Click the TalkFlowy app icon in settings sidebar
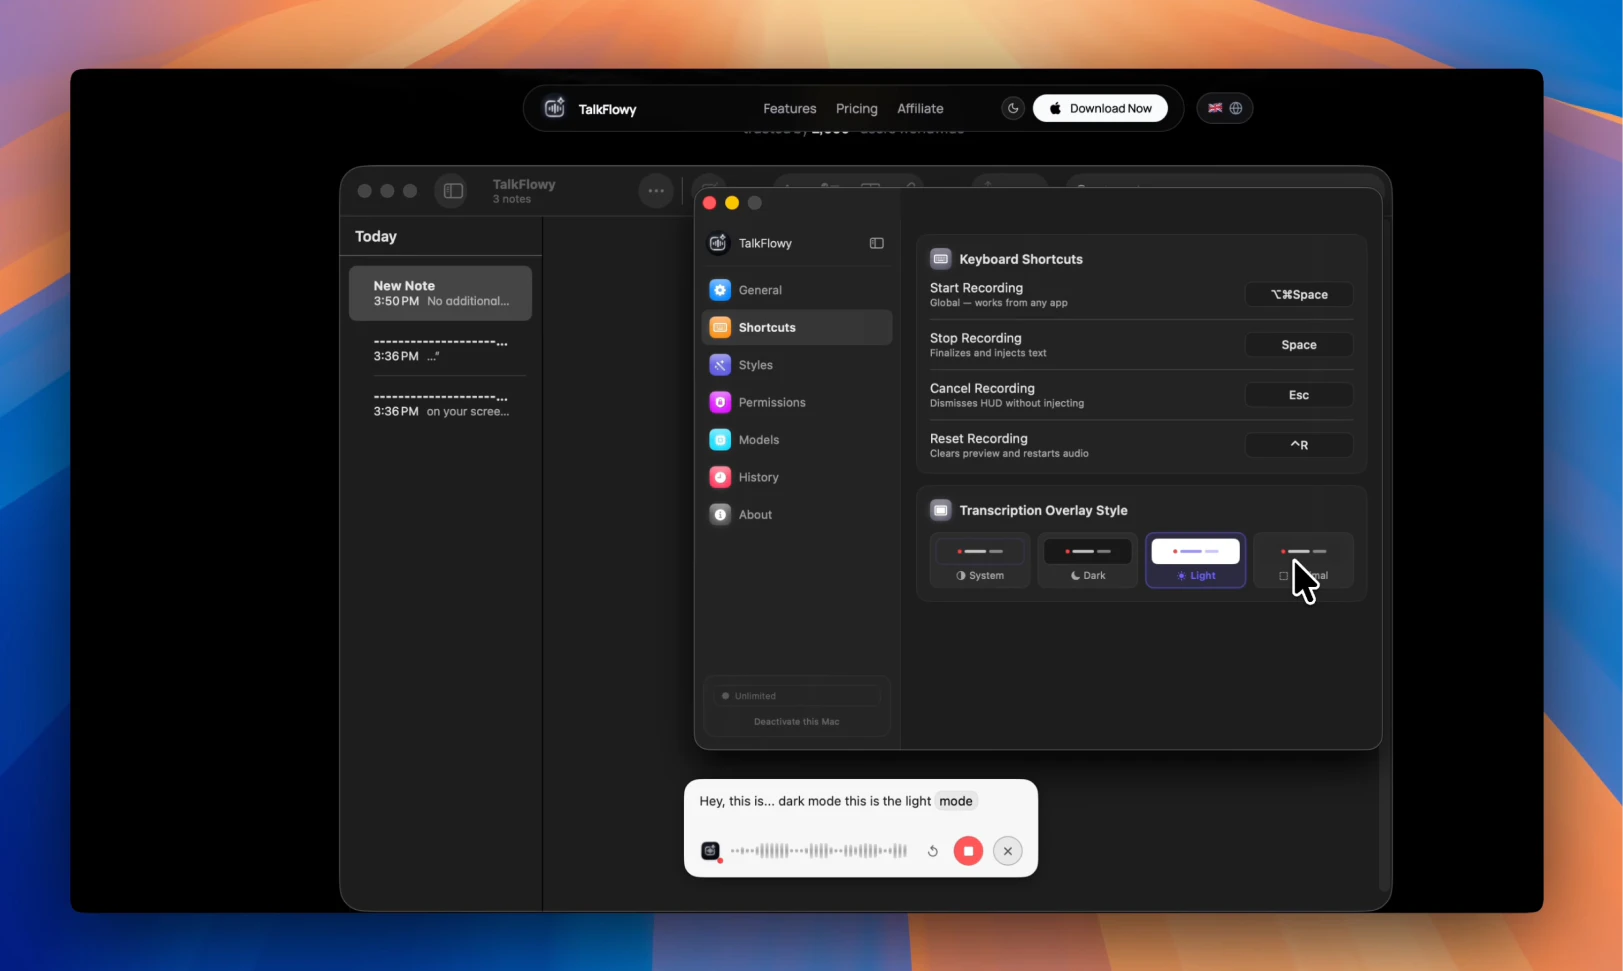 718,243
